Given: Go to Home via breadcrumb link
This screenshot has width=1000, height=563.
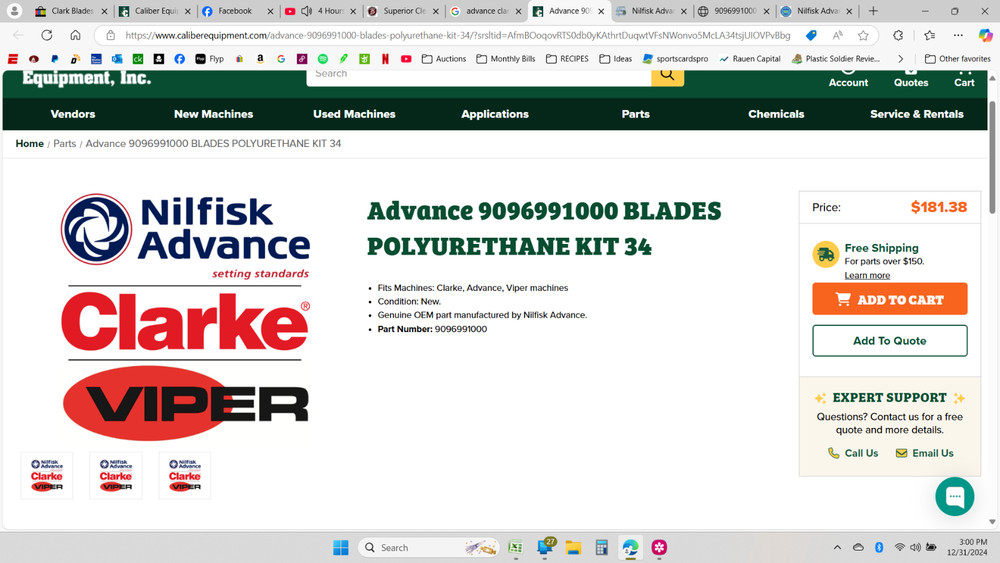Looking at the screenshot, I should click(29, 143).
